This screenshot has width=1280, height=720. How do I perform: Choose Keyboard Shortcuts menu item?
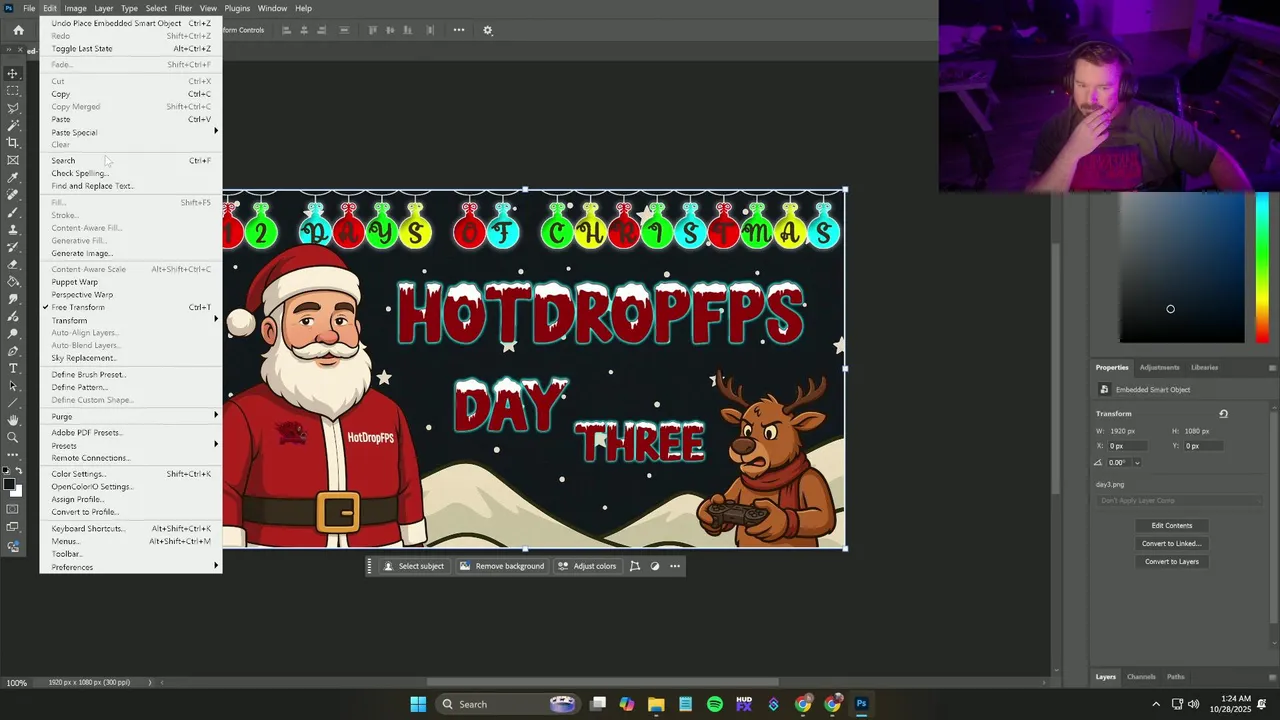130,528
